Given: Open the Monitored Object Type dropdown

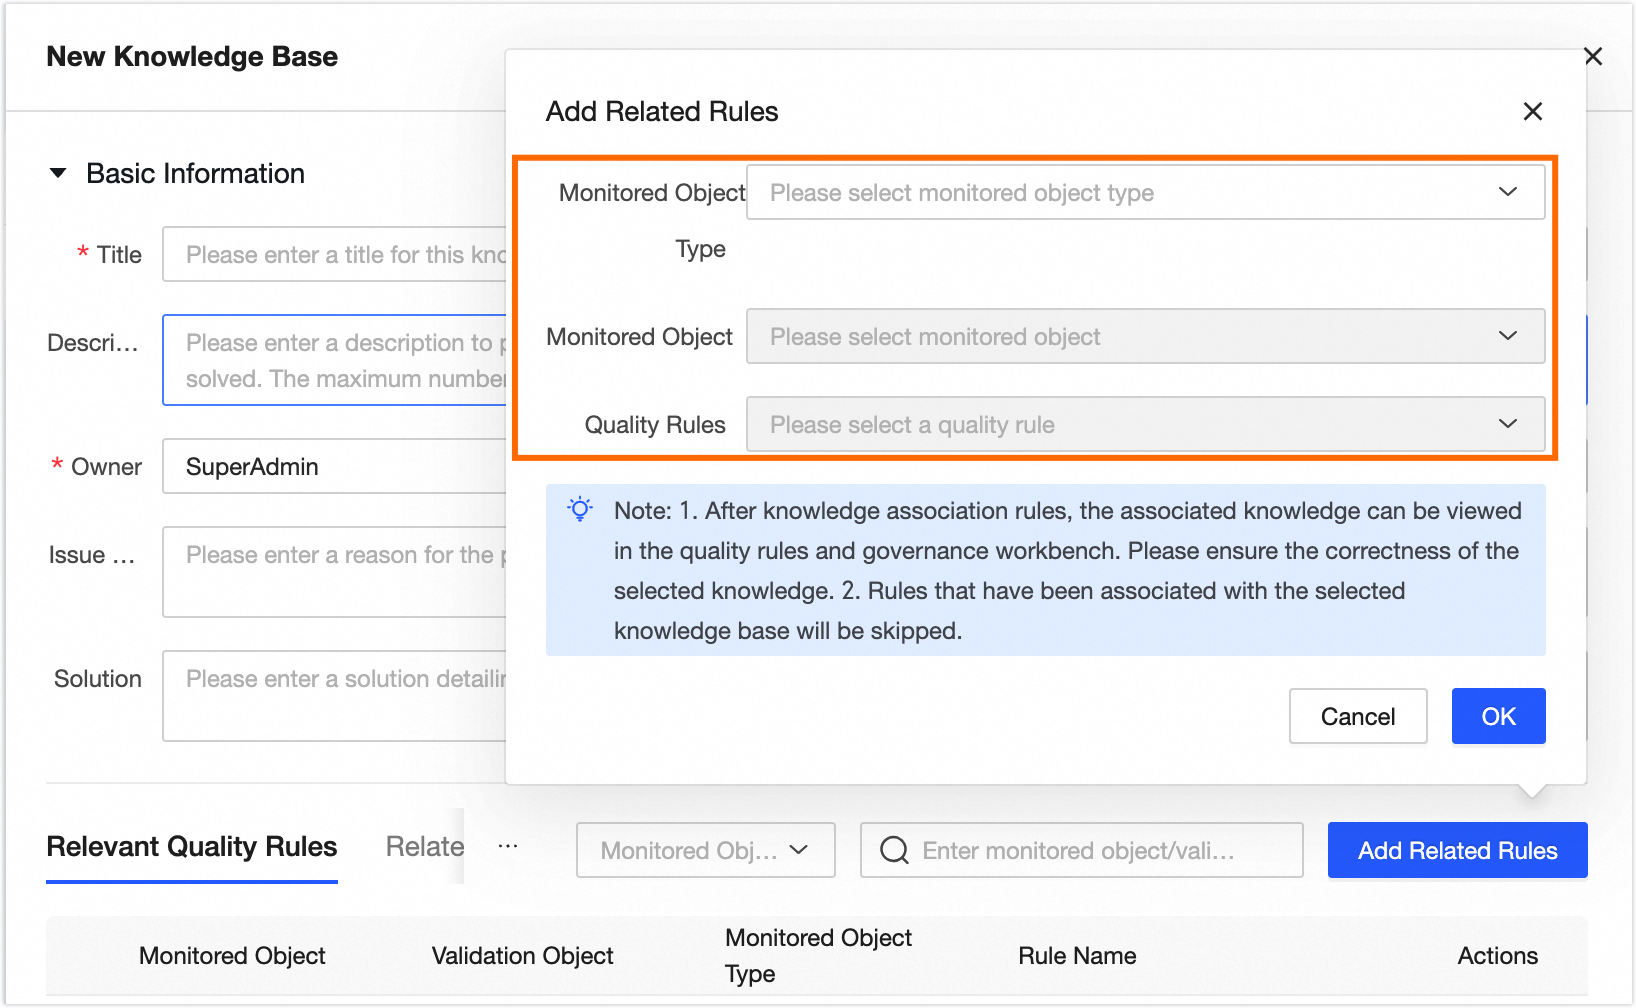Looking at the screenshot, I should (x=1145, y=192).
